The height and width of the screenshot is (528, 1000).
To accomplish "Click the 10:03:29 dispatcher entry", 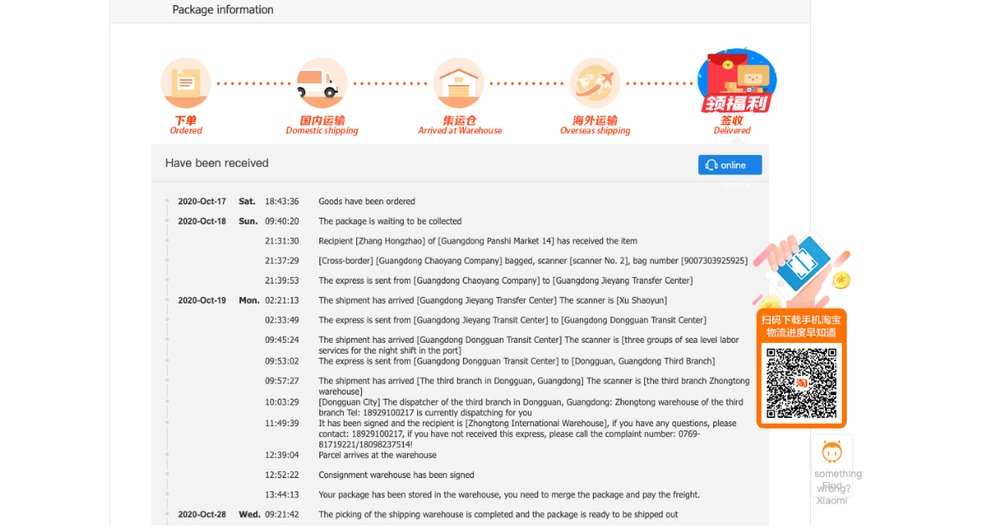I will click(531, 407).
